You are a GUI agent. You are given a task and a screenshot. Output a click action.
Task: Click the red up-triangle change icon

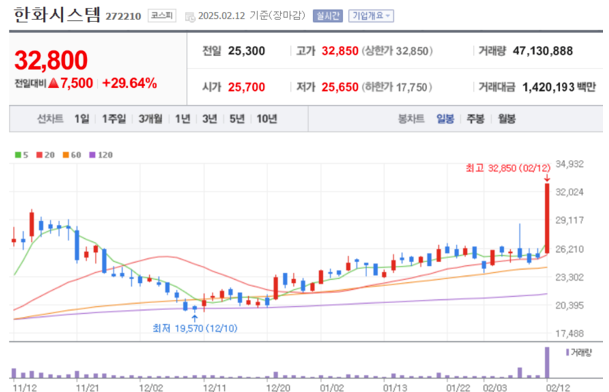(54, 83)
